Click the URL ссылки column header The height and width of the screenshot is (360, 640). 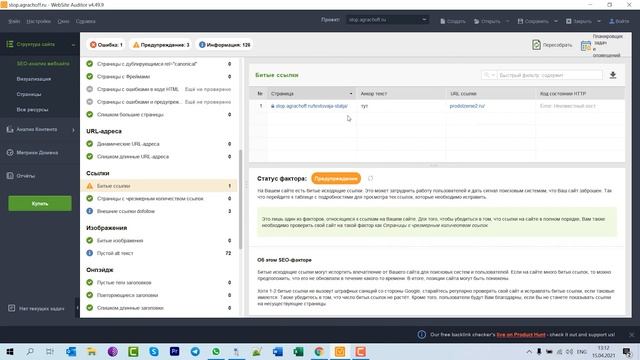click(x=490, y=93)
